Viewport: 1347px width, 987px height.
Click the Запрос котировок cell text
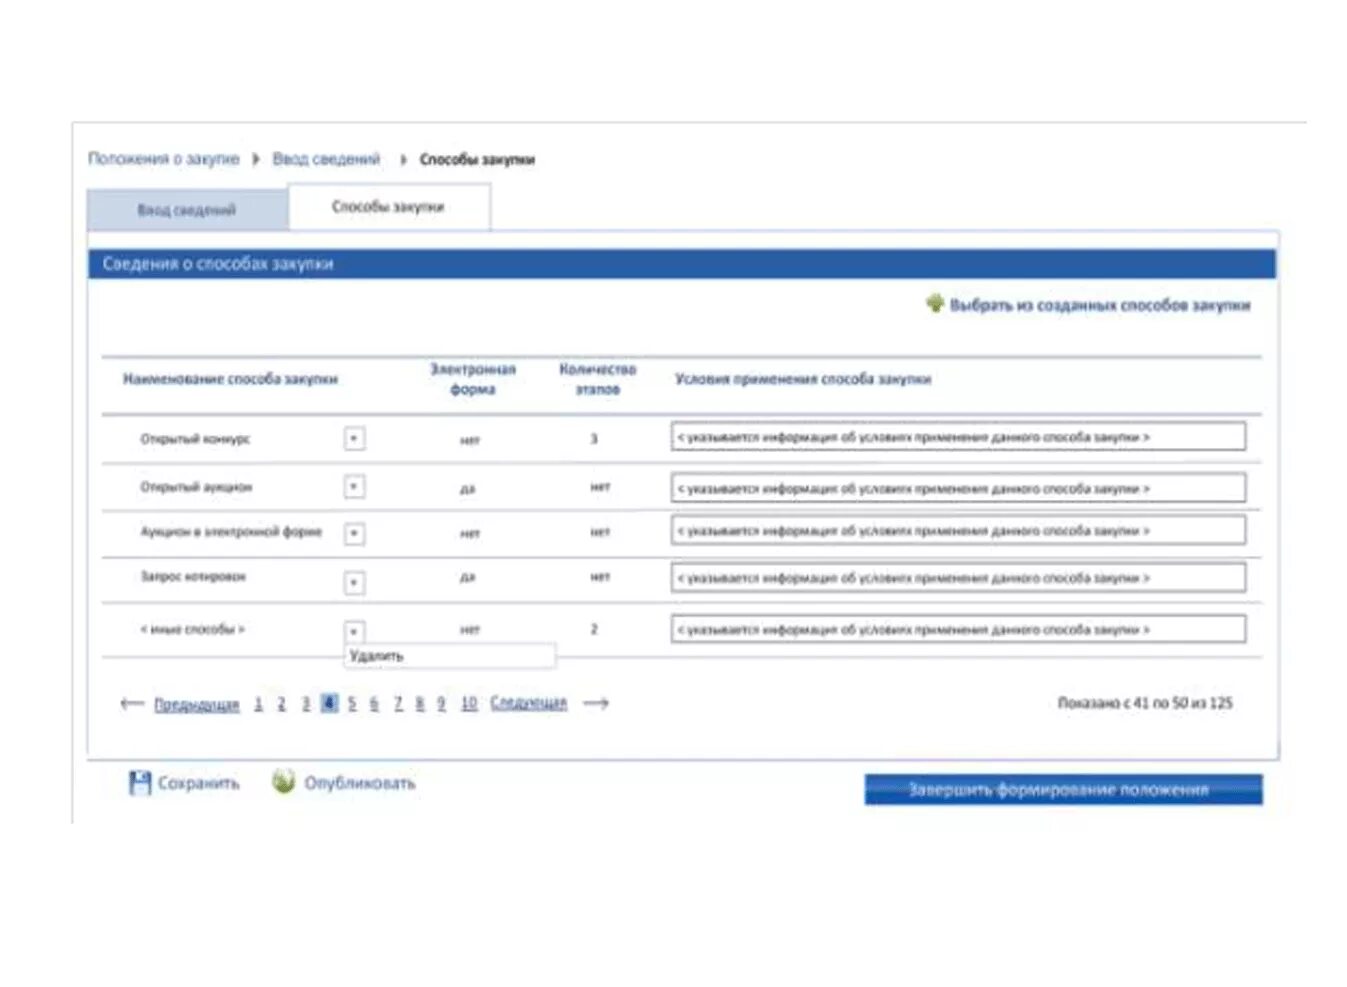click(193, 577)
